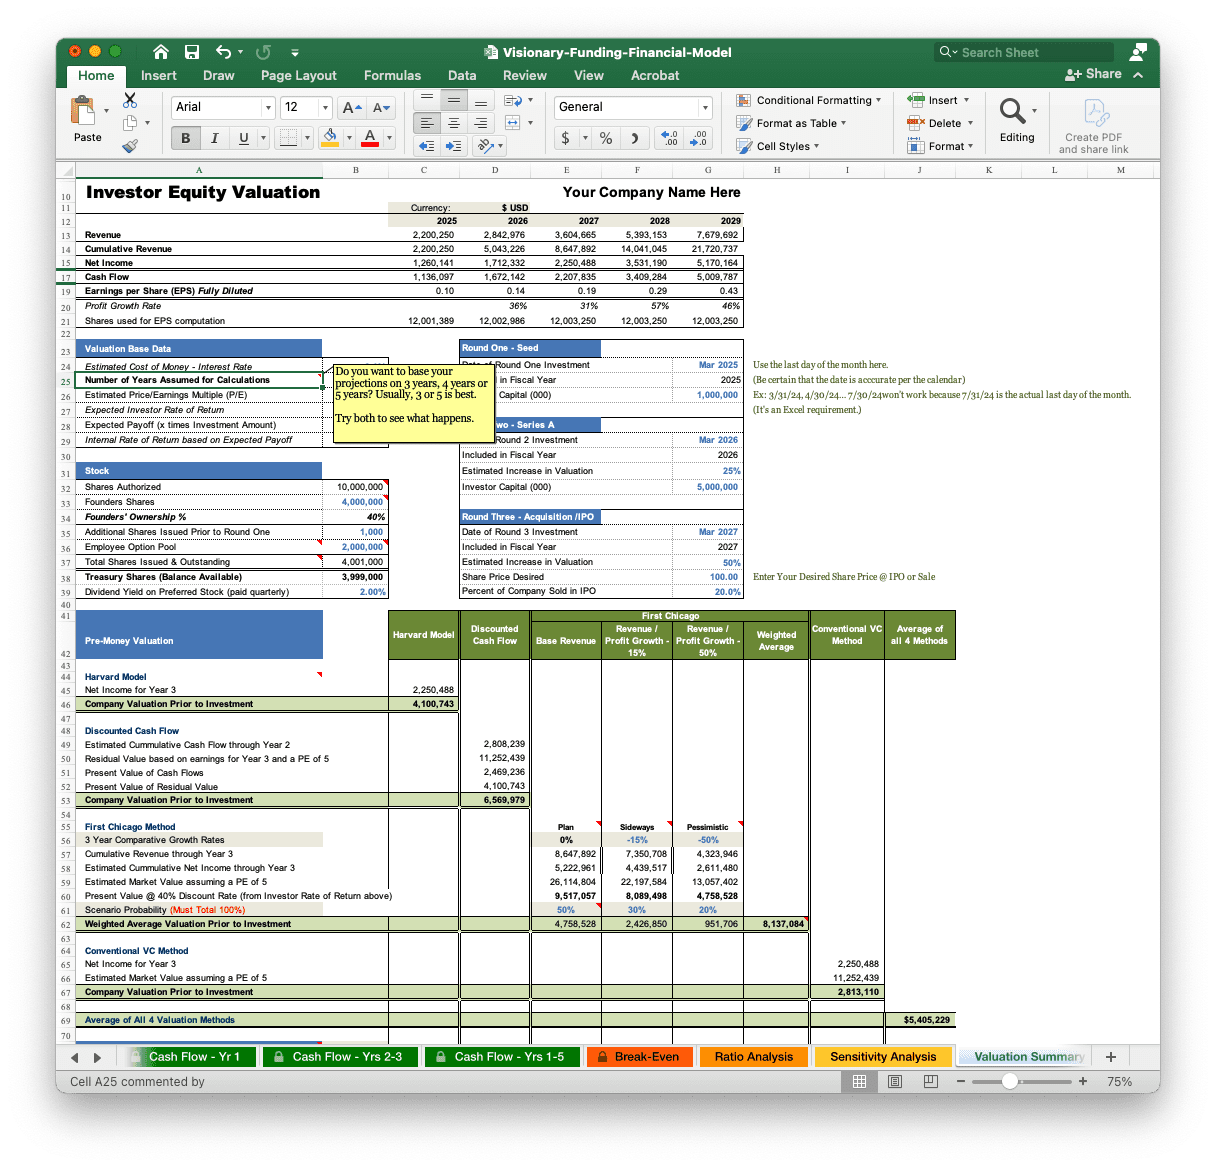Click the Undo arrow in the title bar
The height and width of the screenshot is (1167, 1216).
coord(223,52)
